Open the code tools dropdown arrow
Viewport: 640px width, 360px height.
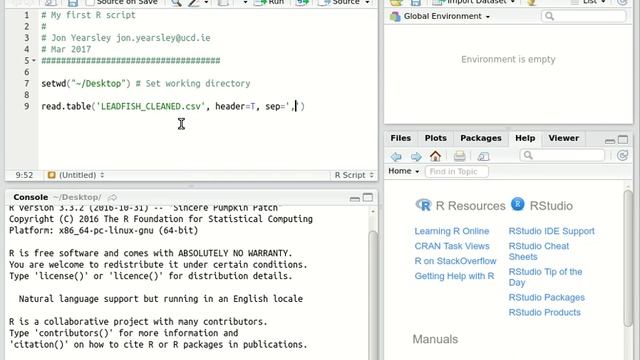(206, 2)
